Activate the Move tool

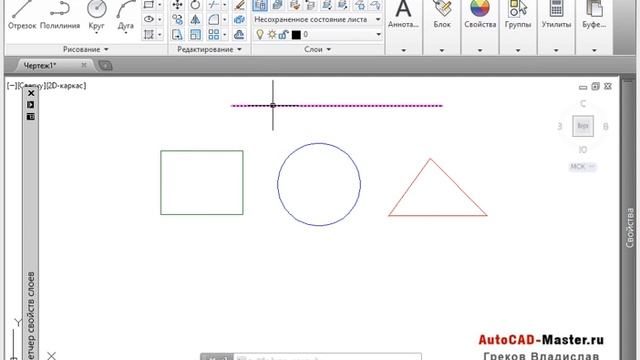point(177,4)
